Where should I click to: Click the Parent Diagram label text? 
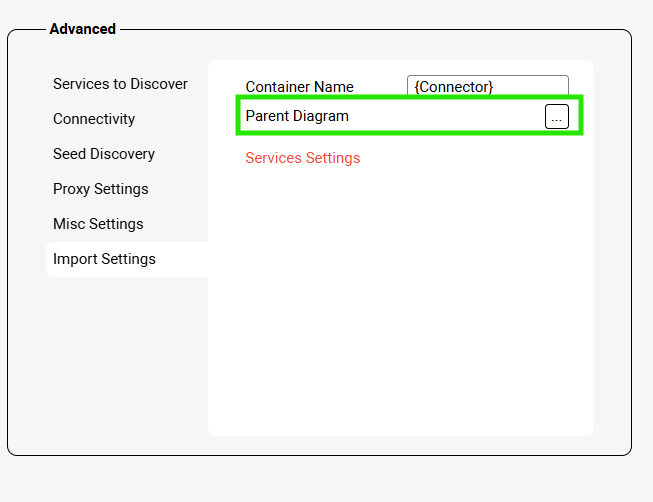click(x=297, y=116)
